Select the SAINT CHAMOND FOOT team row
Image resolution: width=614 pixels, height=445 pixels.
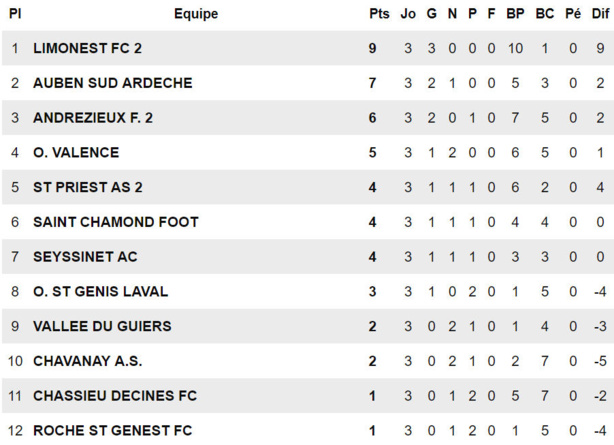[115, 222]
